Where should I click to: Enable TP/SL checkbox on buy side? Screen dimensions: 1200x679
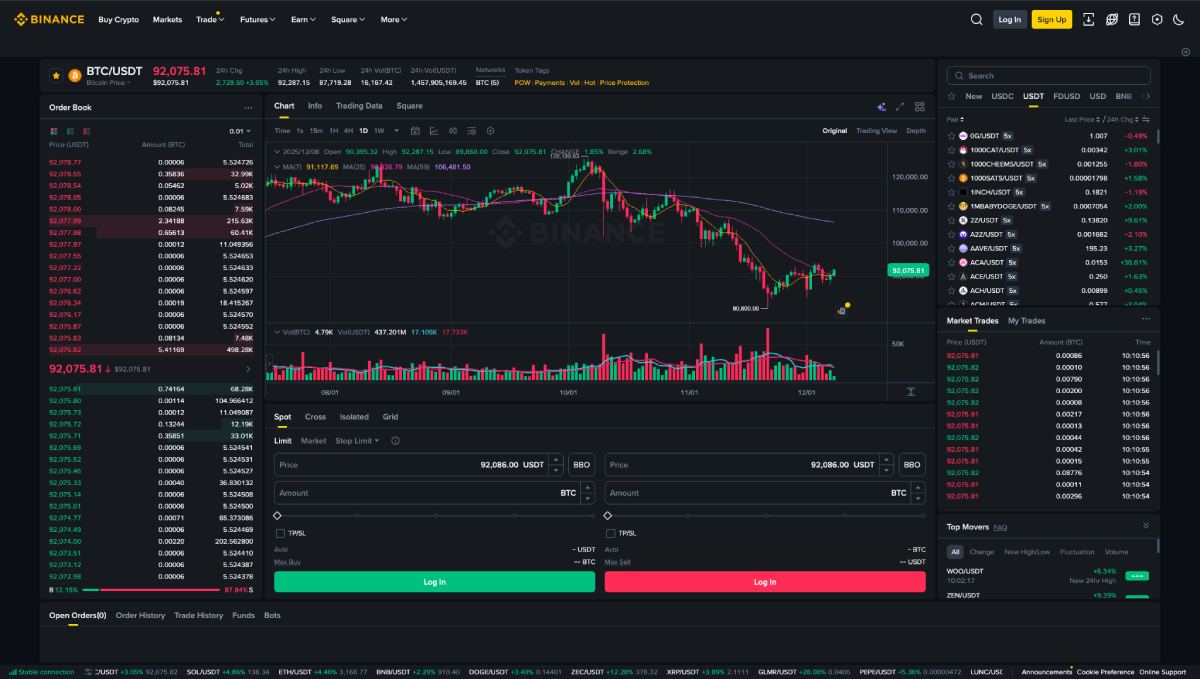[279, 533]
